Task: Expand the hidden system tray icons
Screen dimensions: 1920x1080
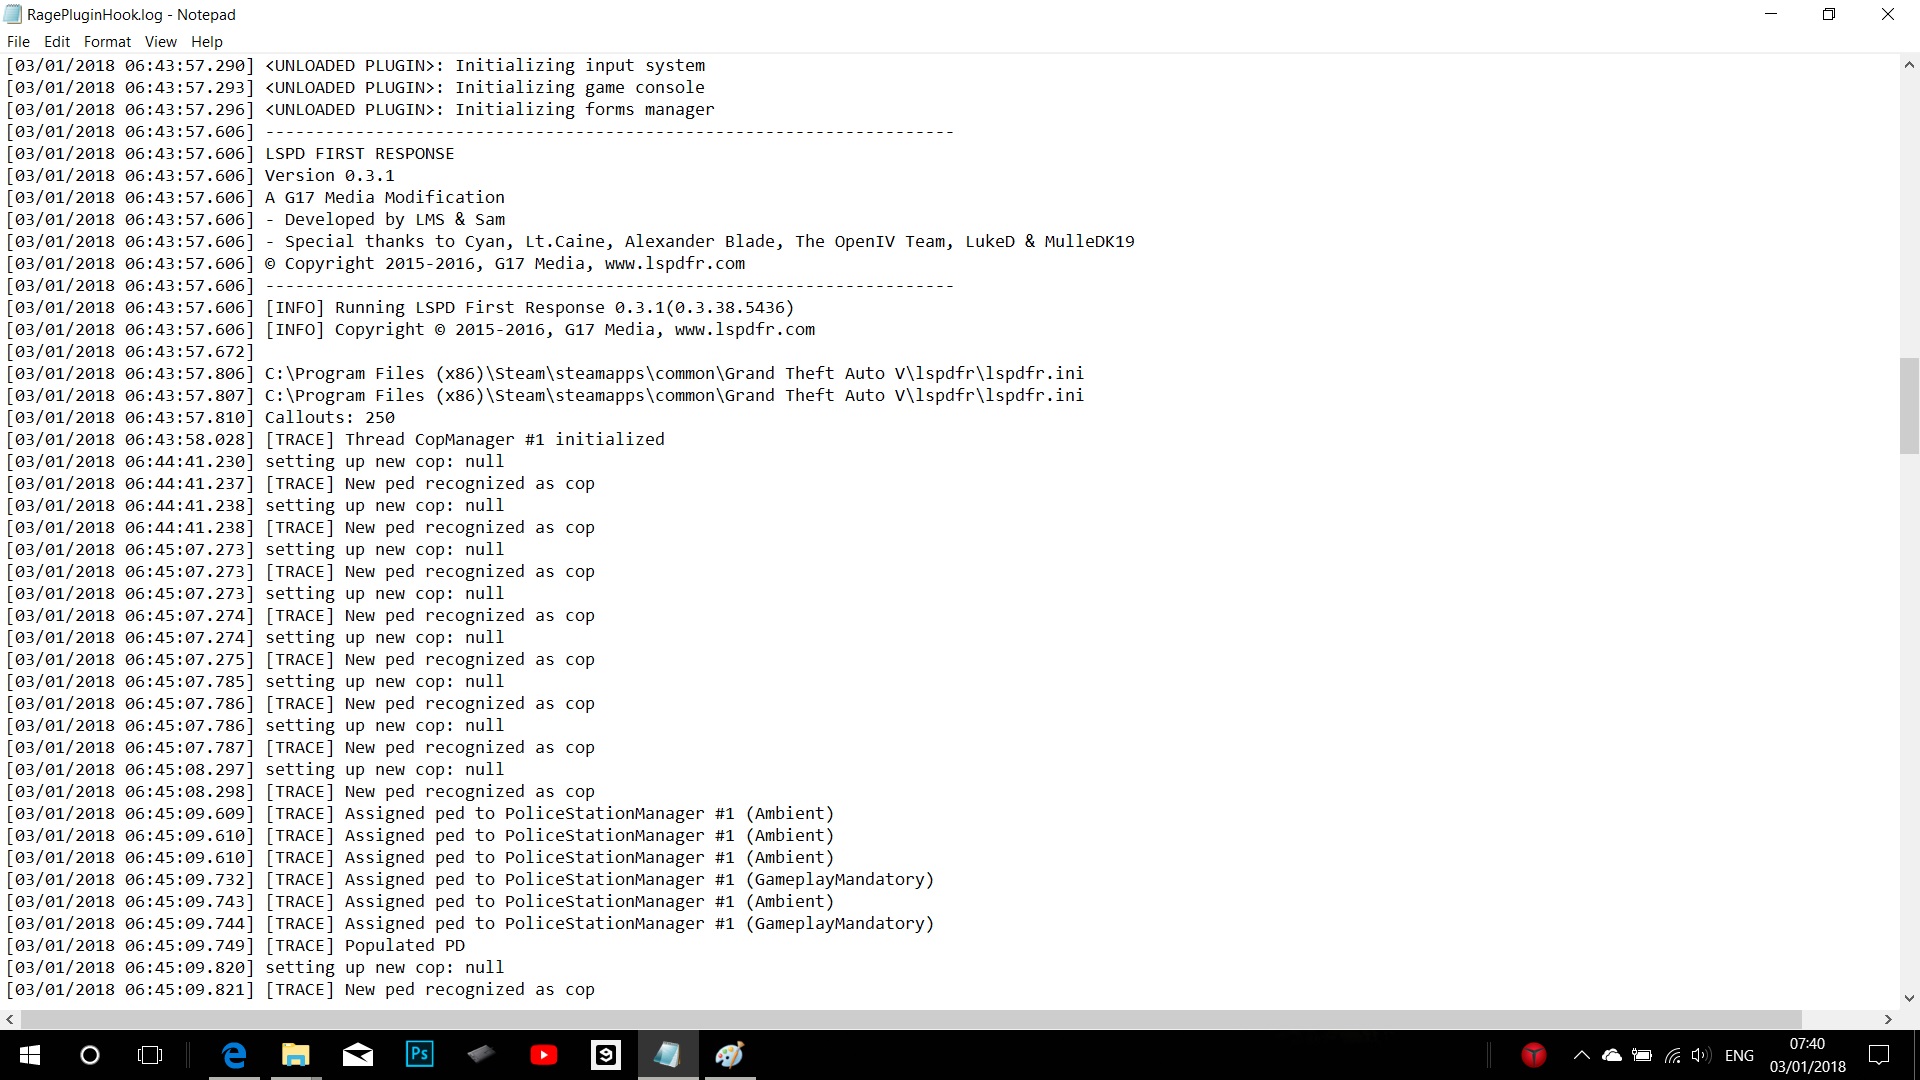Action: click(1581, 1055)
